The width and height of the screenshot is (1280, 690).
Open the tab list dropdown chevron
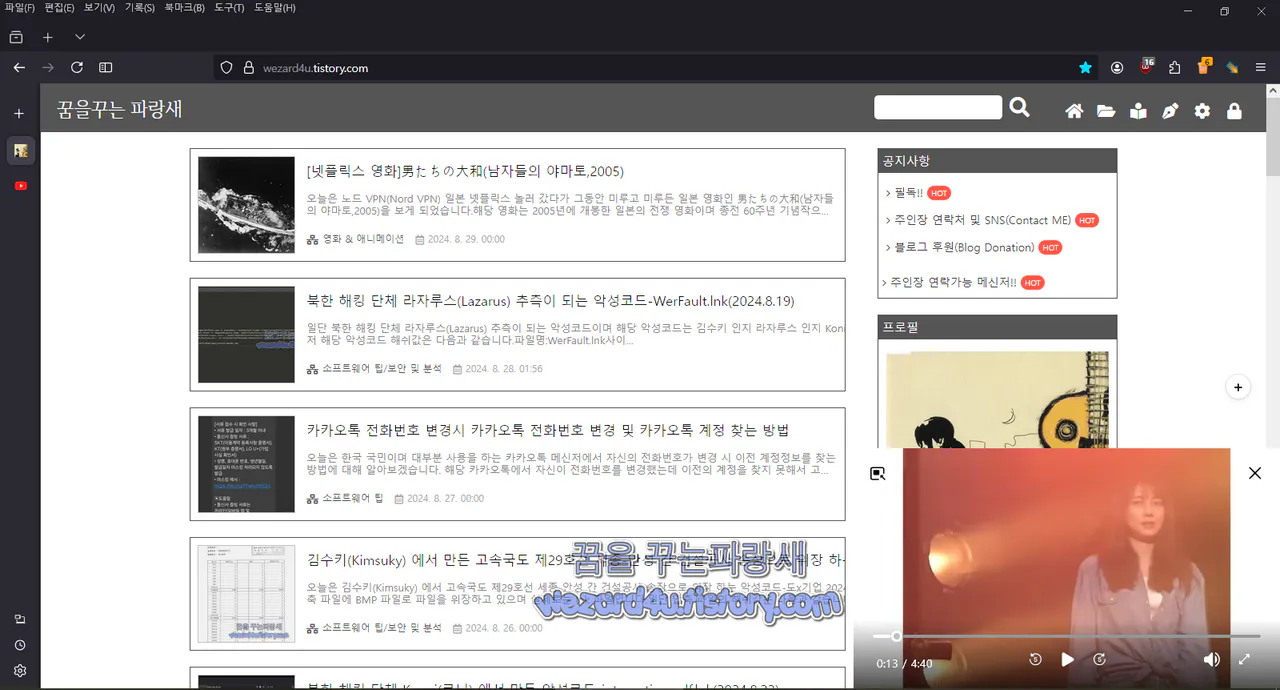click(x=78, y=35)
